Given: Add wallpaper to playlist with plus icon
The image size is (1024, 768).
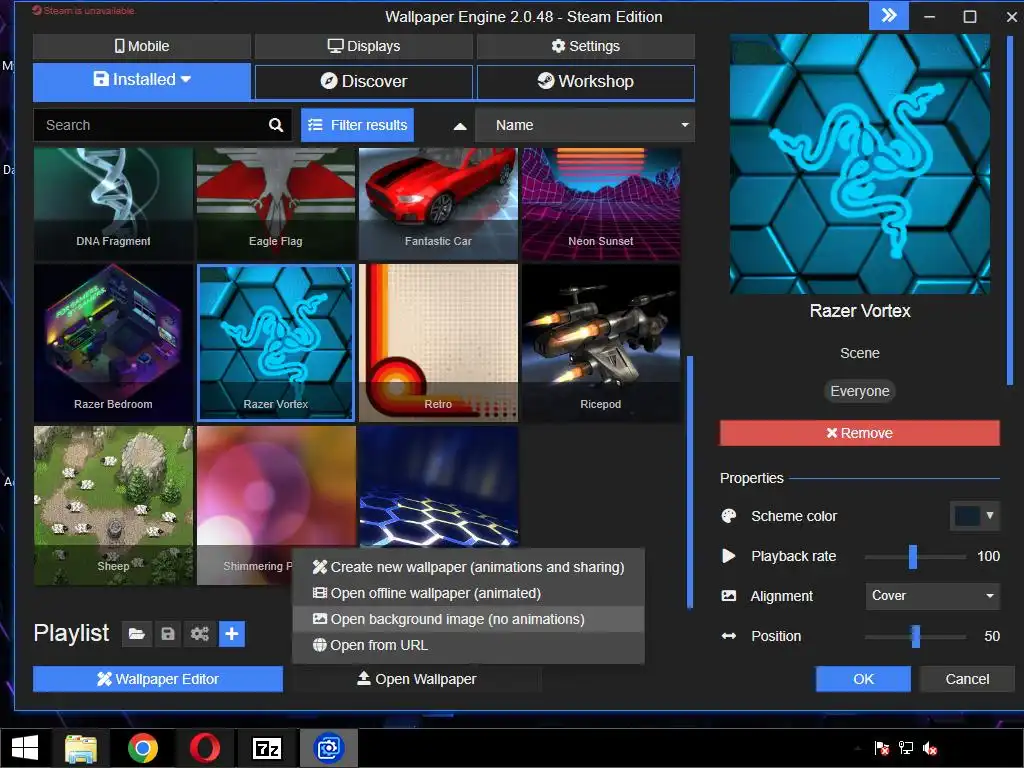Looking at the screenshot, I should 232,634.
